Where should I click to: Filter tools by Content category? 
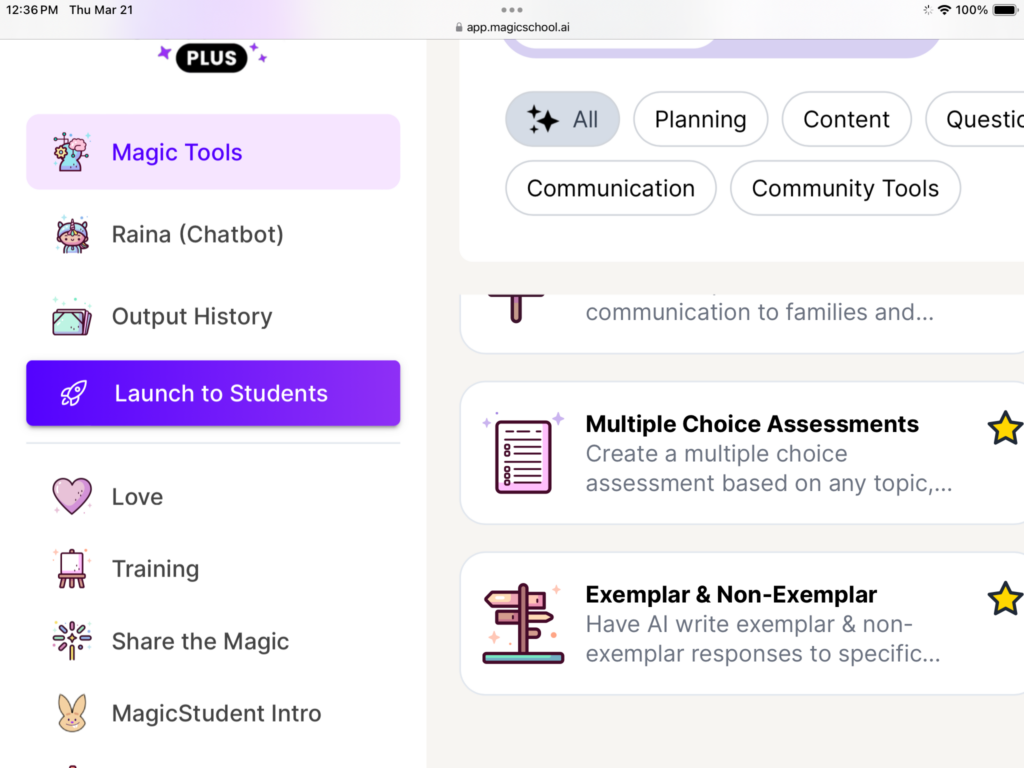(846, 120)
